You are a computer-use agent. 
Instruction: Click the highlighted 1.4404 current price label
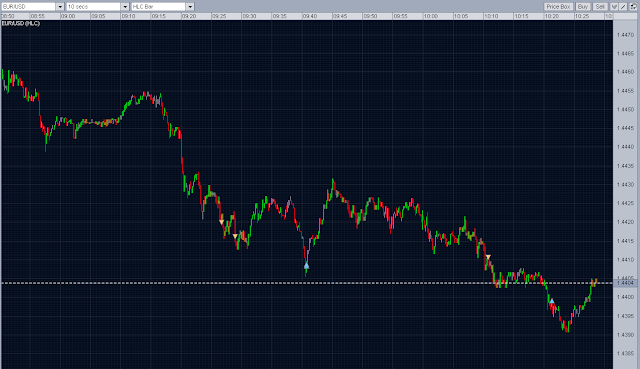point(625,283)
